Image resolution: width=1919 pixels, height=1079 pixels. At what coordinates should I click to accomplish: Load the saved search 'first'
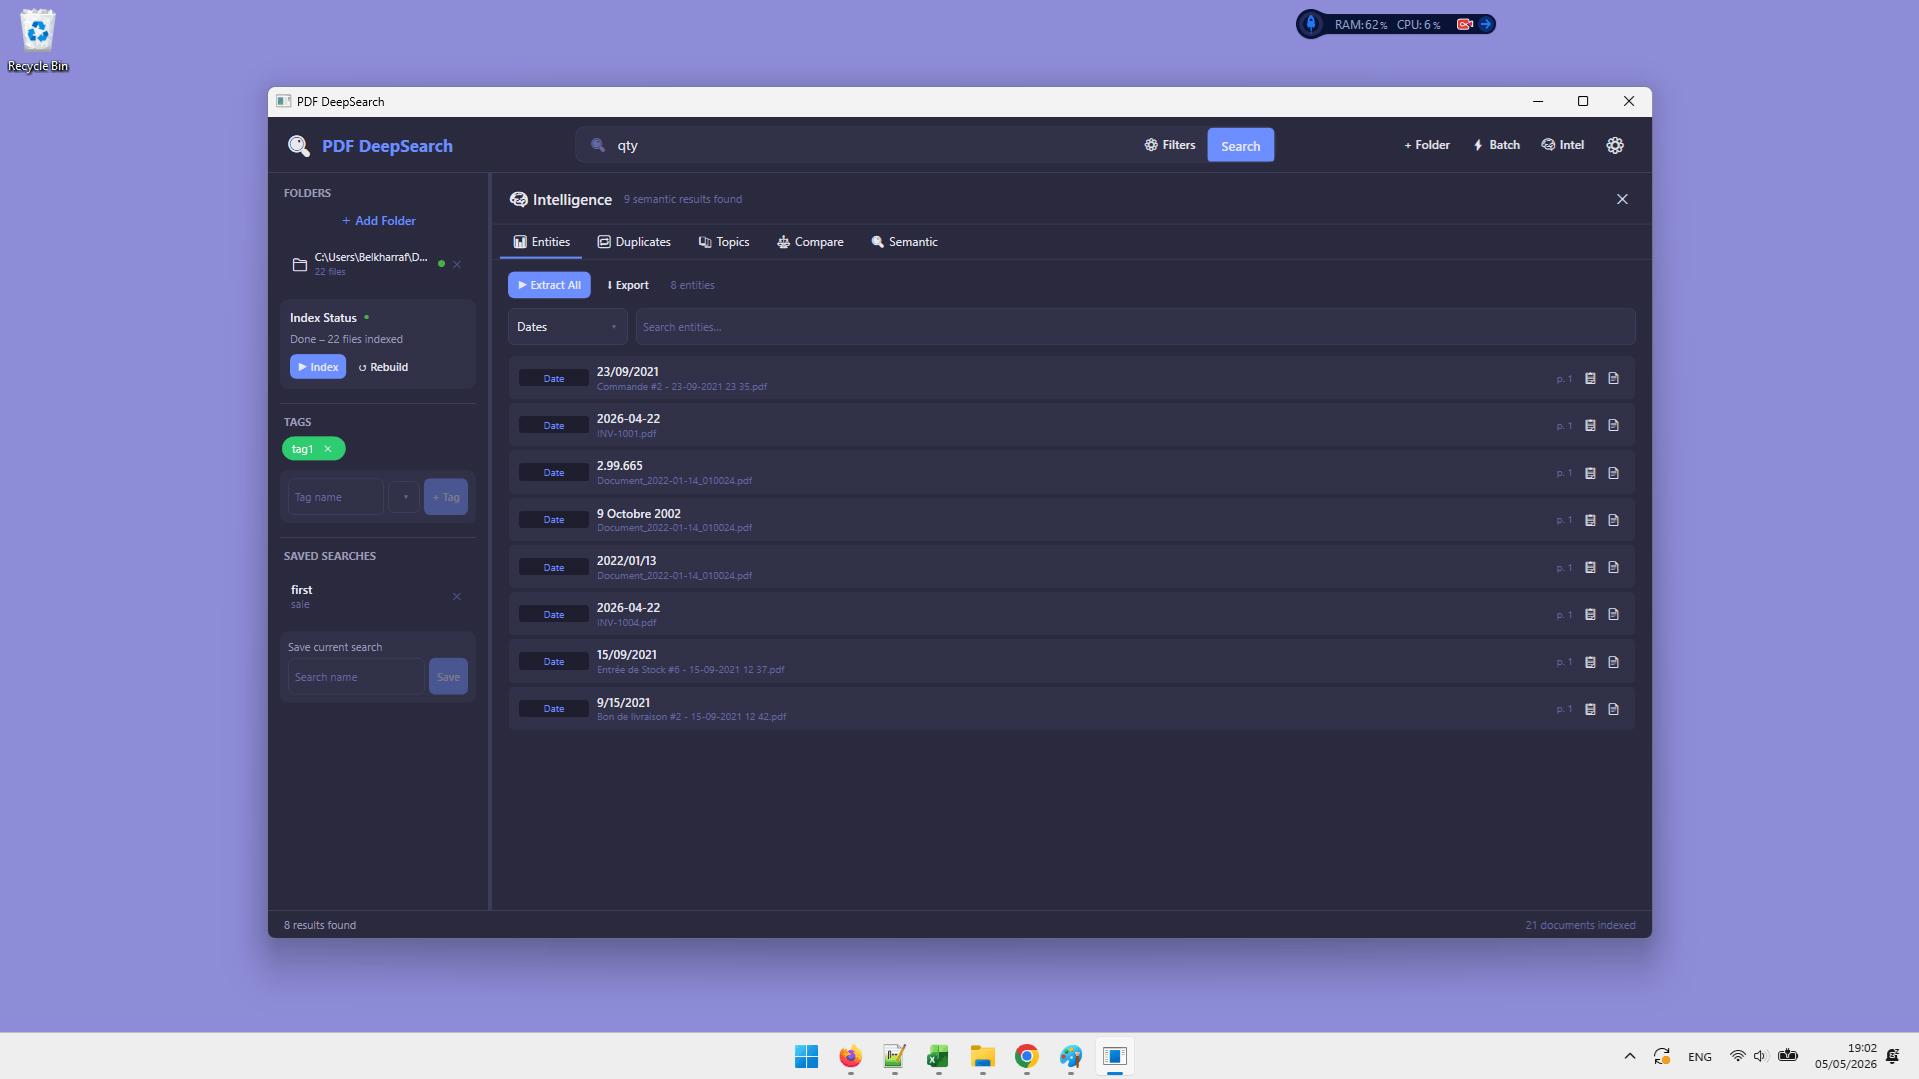(x=367, y=596)
